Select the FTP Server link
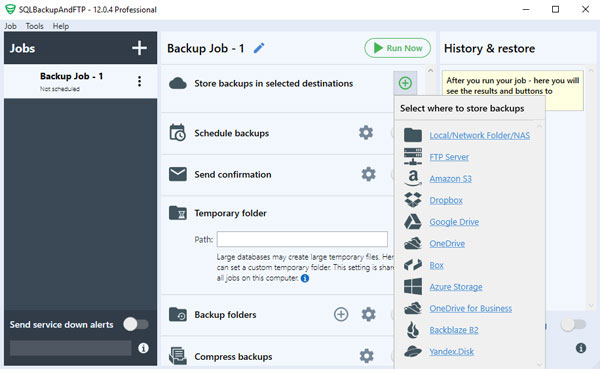 (449, 157)
